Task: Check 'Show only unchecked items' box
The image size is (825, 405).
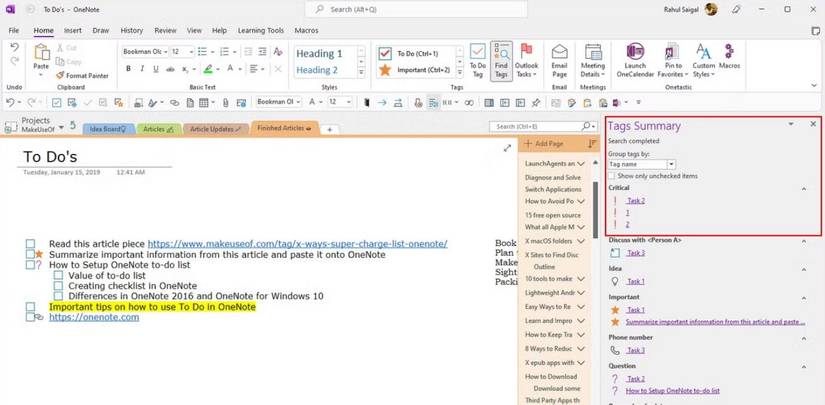Action: tap(612, 176)
